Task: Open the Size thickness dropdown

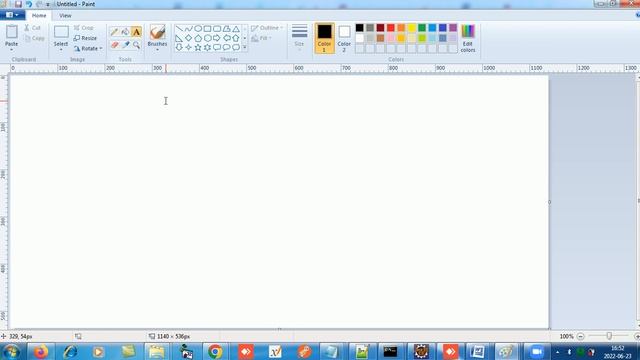Action: pyautogui.click(x=300, y=38)
